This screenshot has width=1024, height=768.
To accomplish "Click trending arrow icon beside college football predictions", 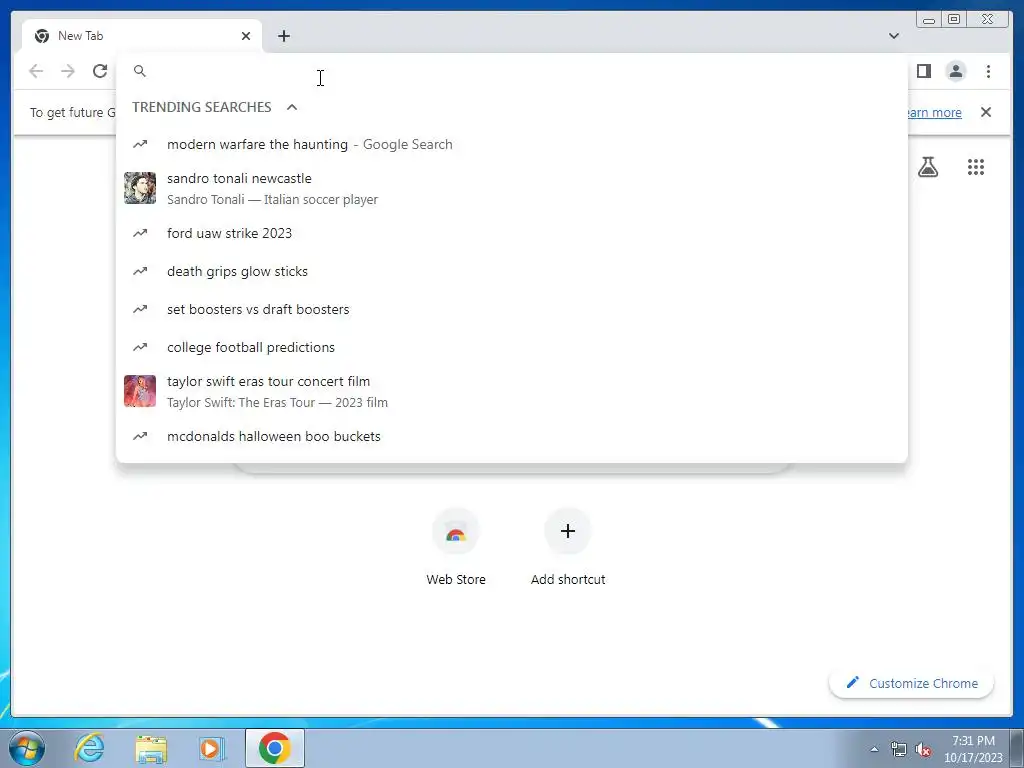I will pyautogui.click(x=140, y=347).
